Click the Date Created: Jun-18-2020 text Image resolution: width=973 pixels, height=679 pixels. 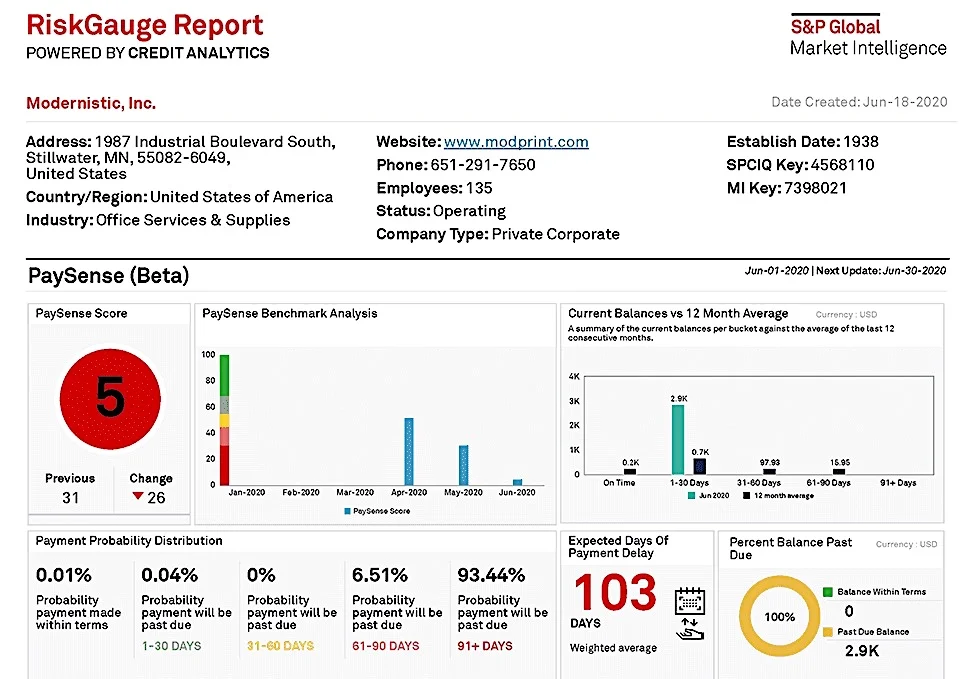[859, 102]
